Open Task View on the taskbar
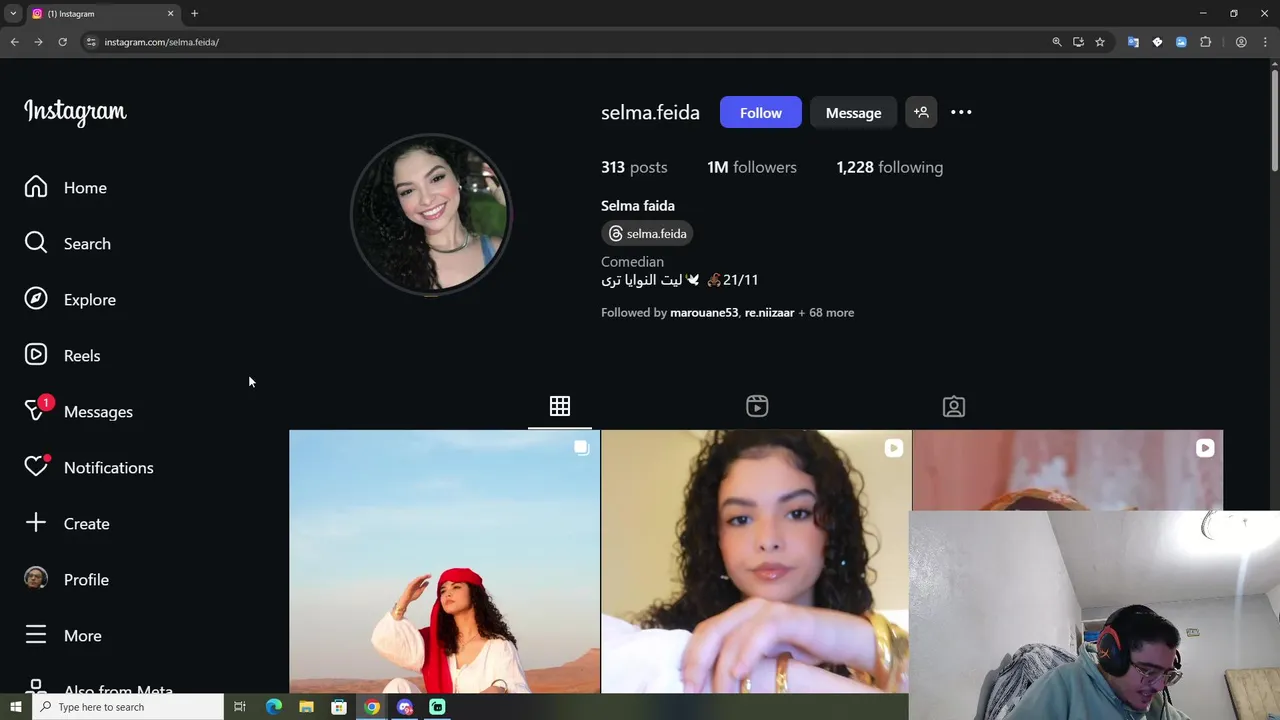1280x720 pixels. 240,707
